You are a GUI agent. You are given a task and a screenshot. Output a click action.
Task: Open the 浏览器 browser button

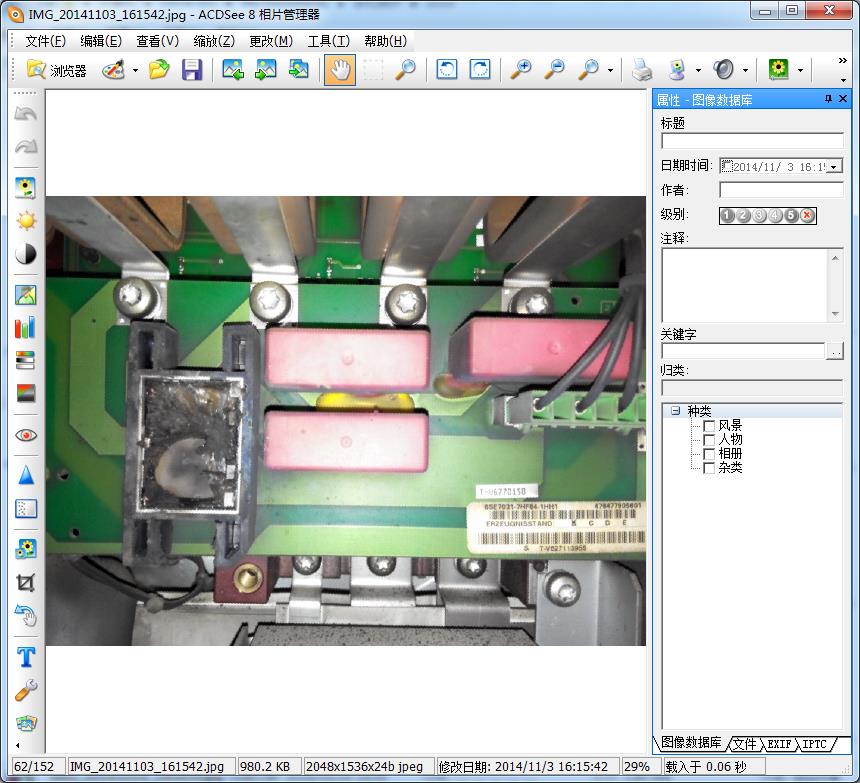pos(56,70)
